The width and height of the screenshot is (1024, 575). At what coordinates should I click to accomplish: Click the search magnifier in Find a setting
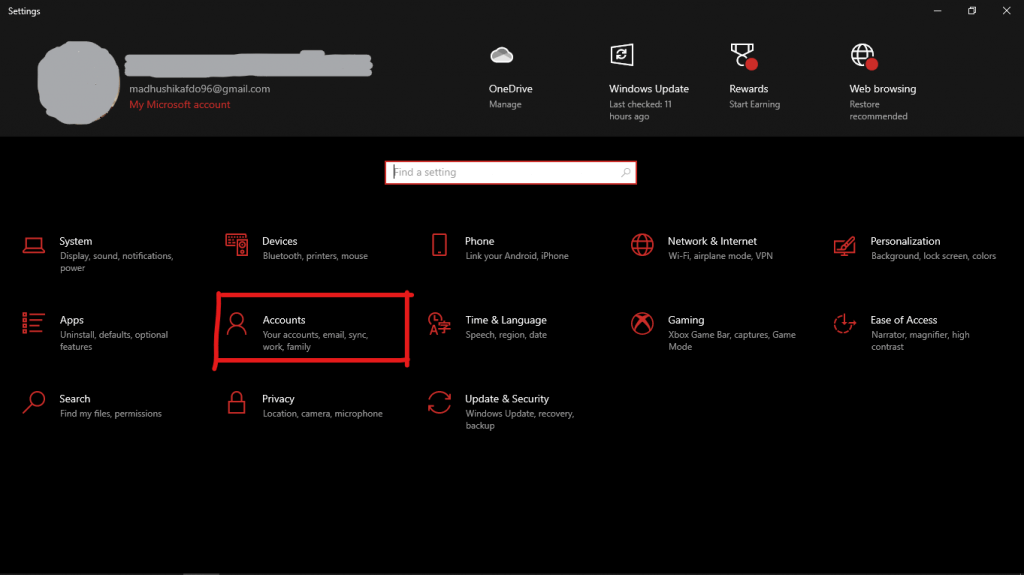(x=626, y=172)
